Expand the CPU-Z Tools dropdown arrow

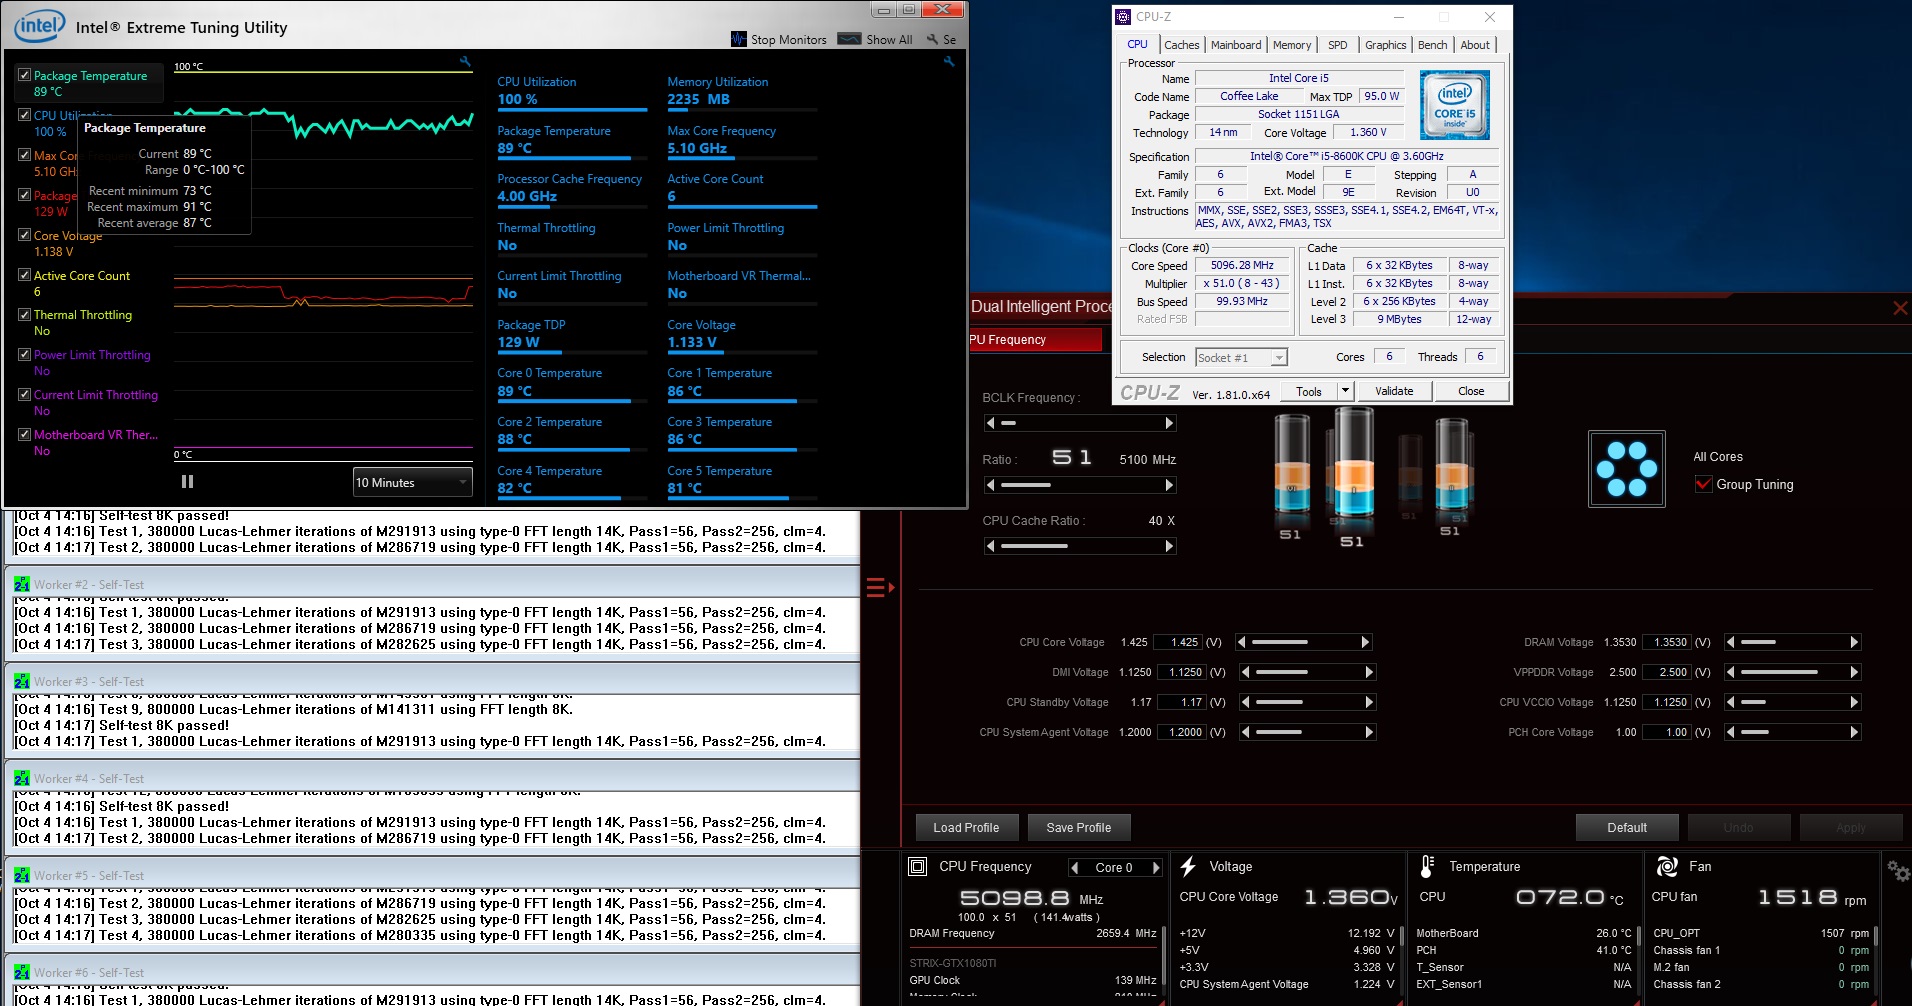pyautogui.click(x=1345, y=391)
